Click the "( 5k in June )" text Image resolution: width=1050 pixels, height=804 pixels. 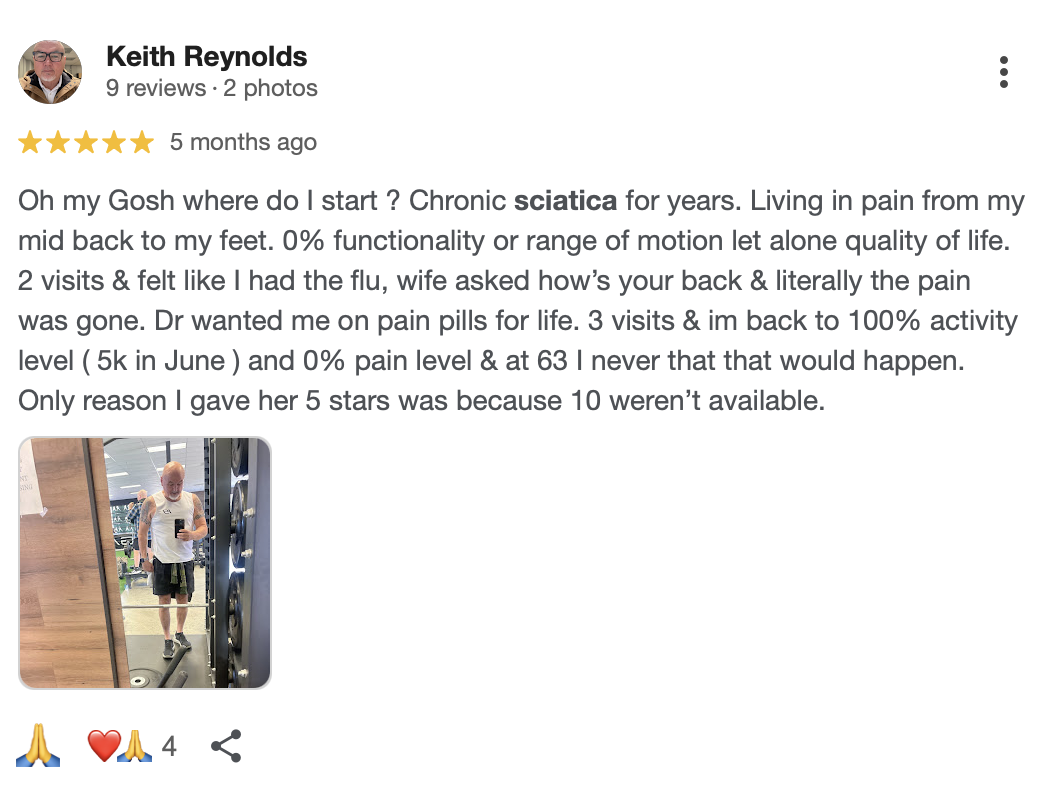155,361
